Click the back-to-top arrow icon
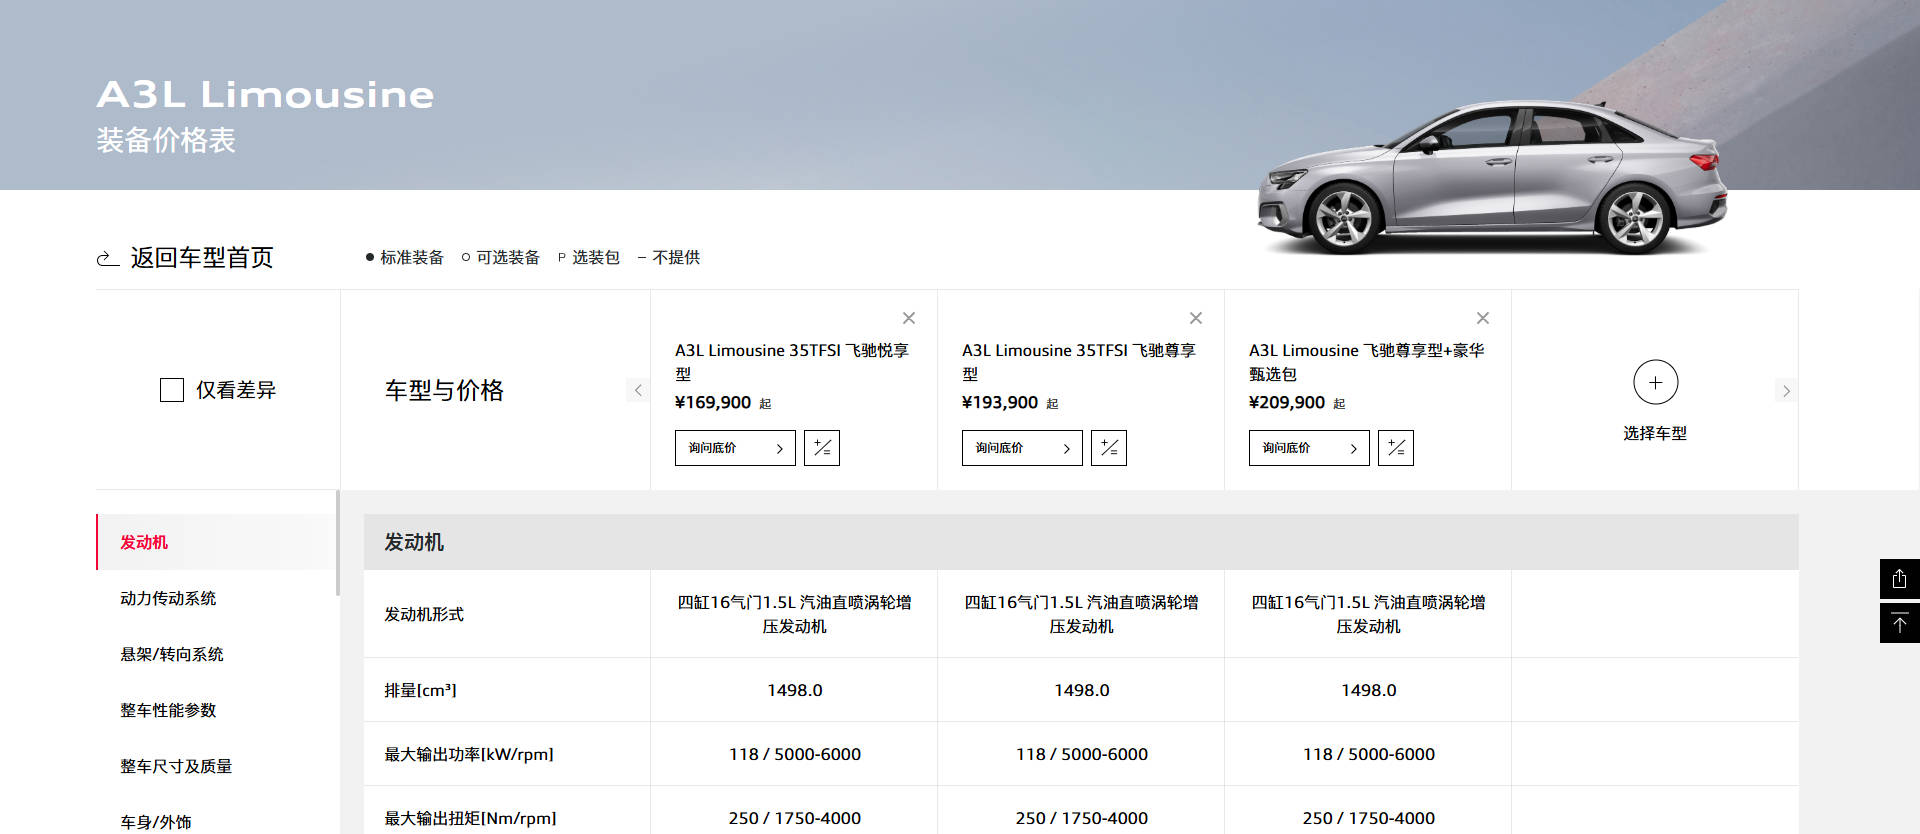The height and width of the screenshot is (834, 1920). (x=1899, y=623)
